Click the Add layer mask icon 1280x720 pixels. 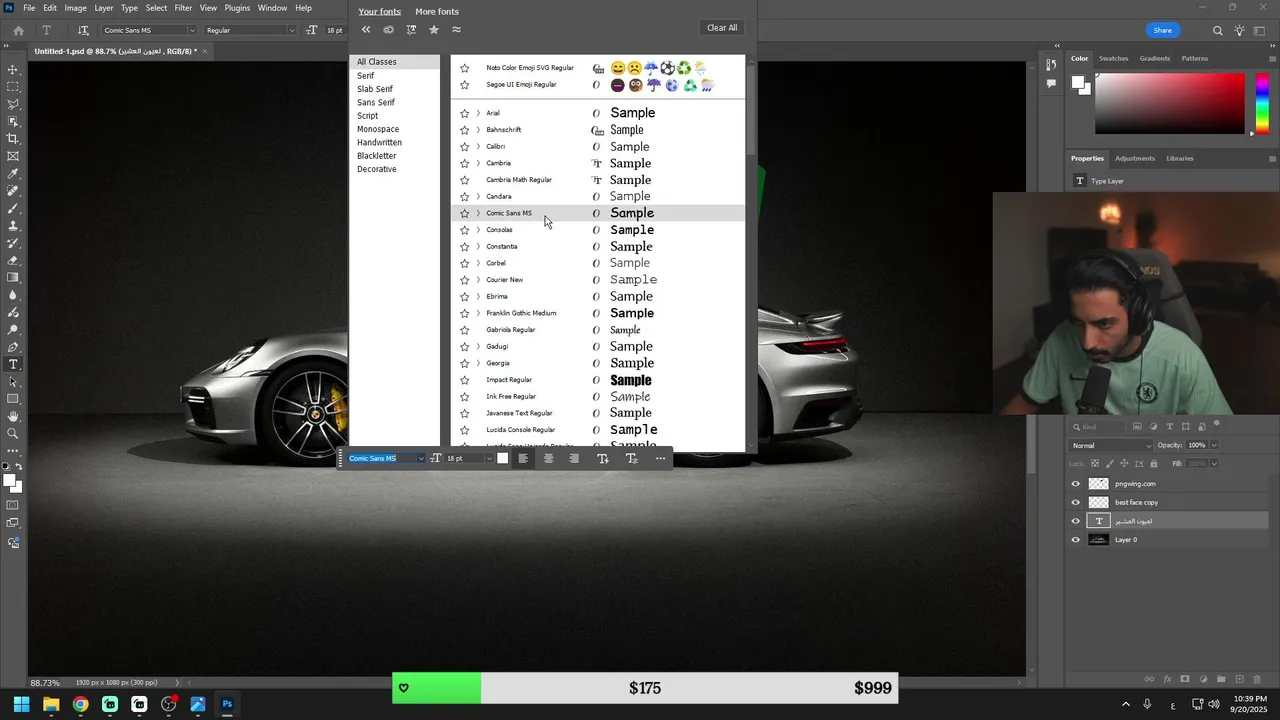click(1185, 679)
